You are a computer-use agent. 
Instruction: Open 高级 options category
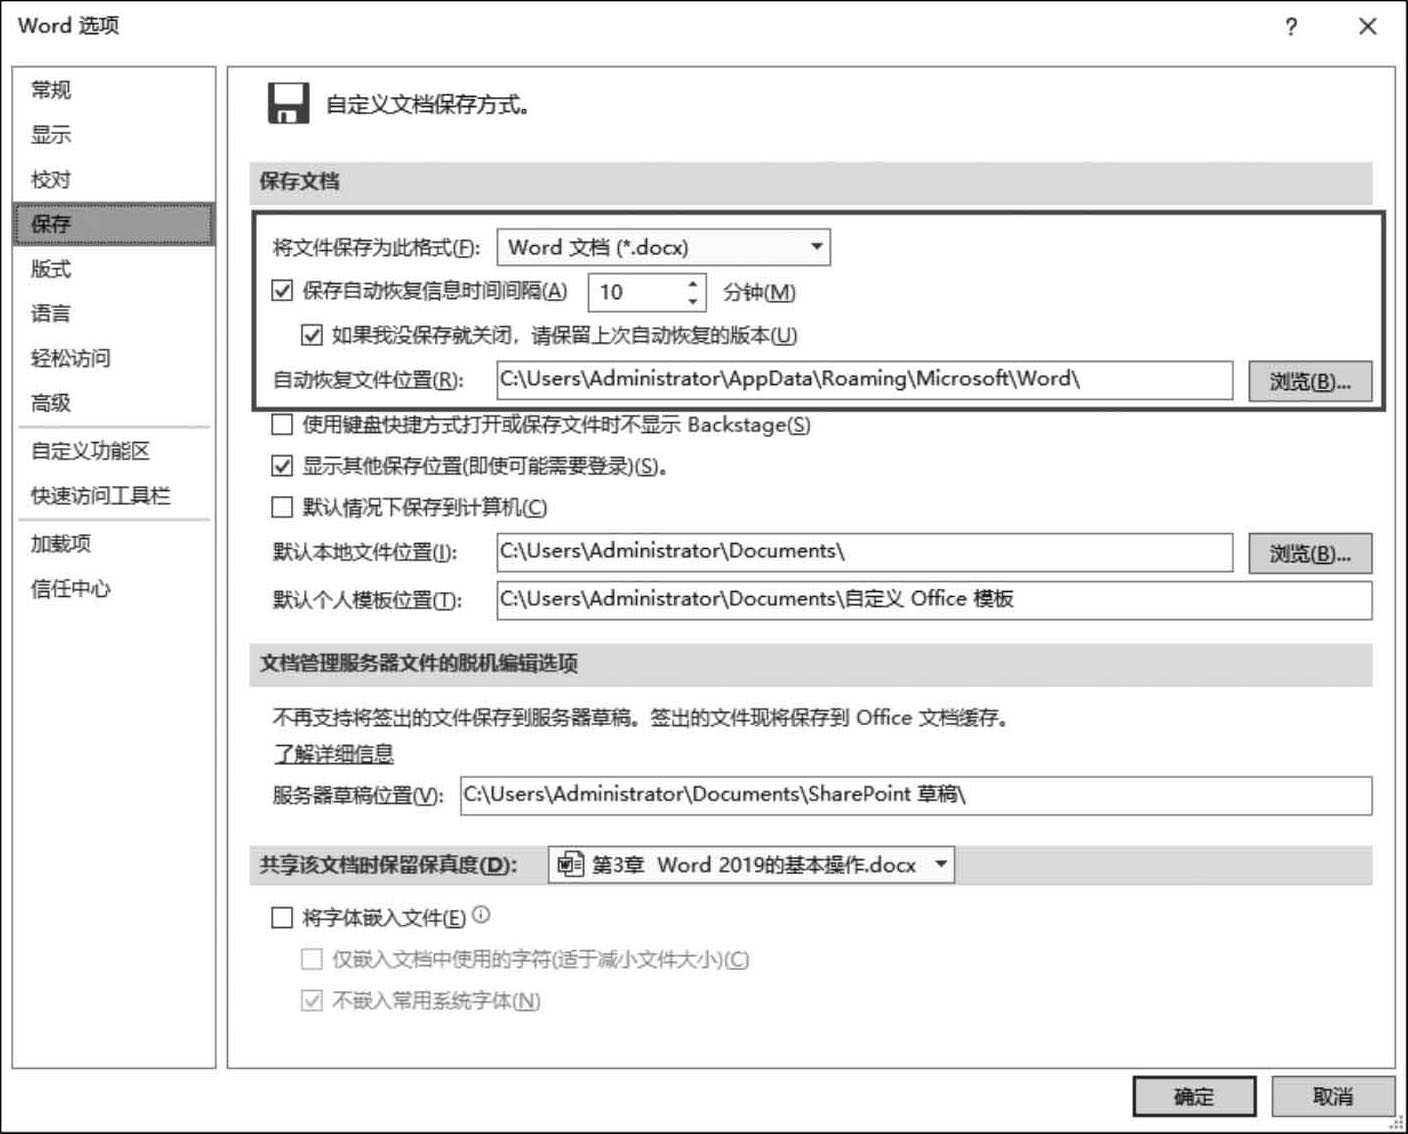click(x=114, y=403)
